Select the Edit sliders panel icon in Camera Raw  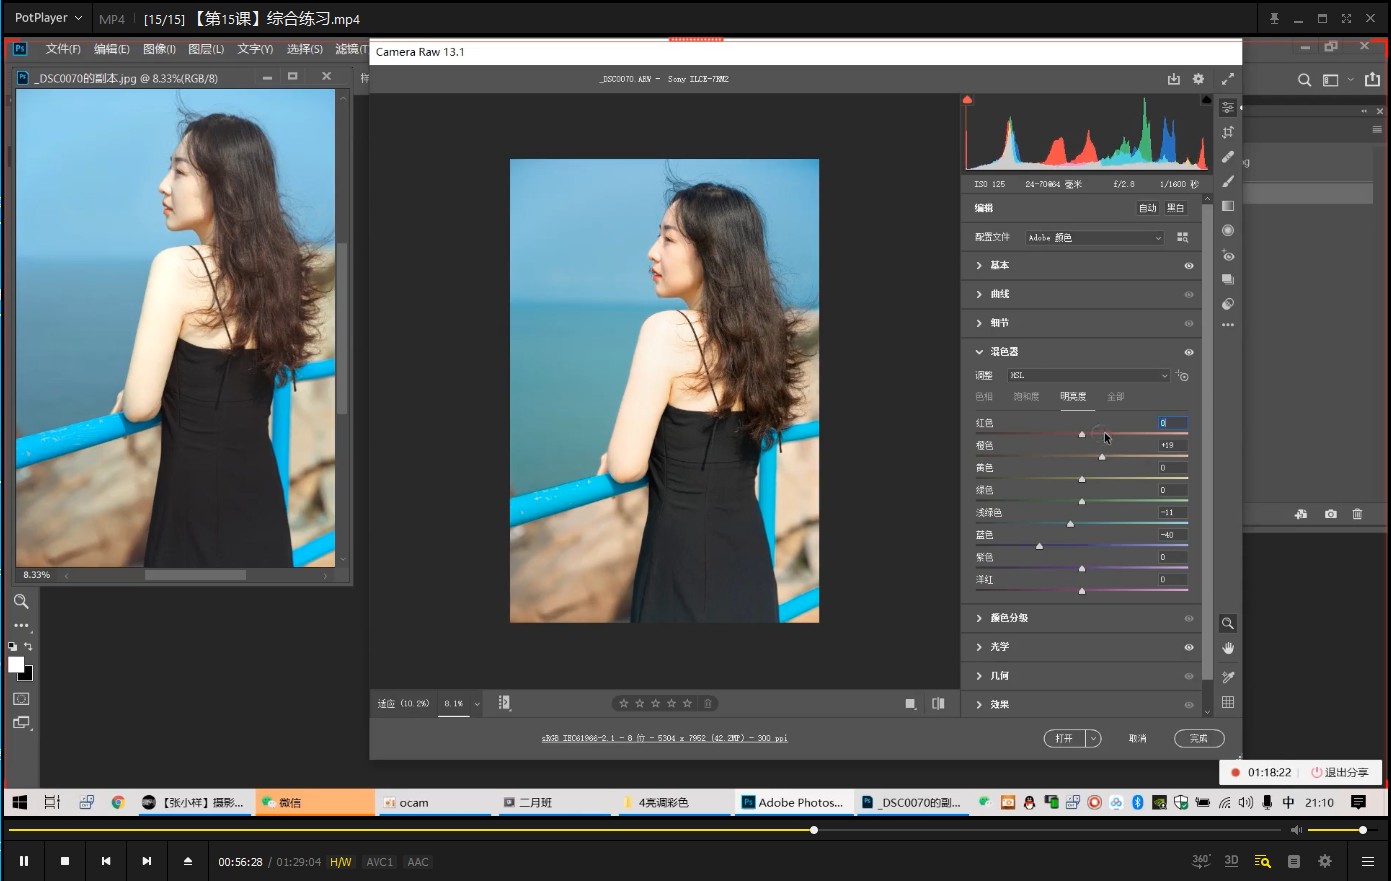coord(1228,107)
